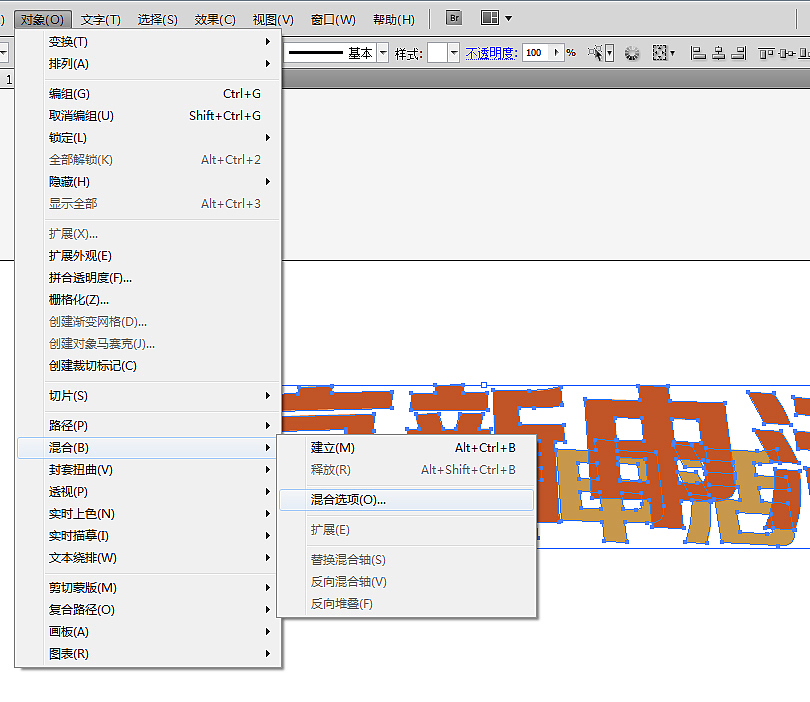The height and width of the screenshot is (702, 810).
Task: Choose Group (编组) from menu
Action: pyautogui.click(x=149, y=94)
